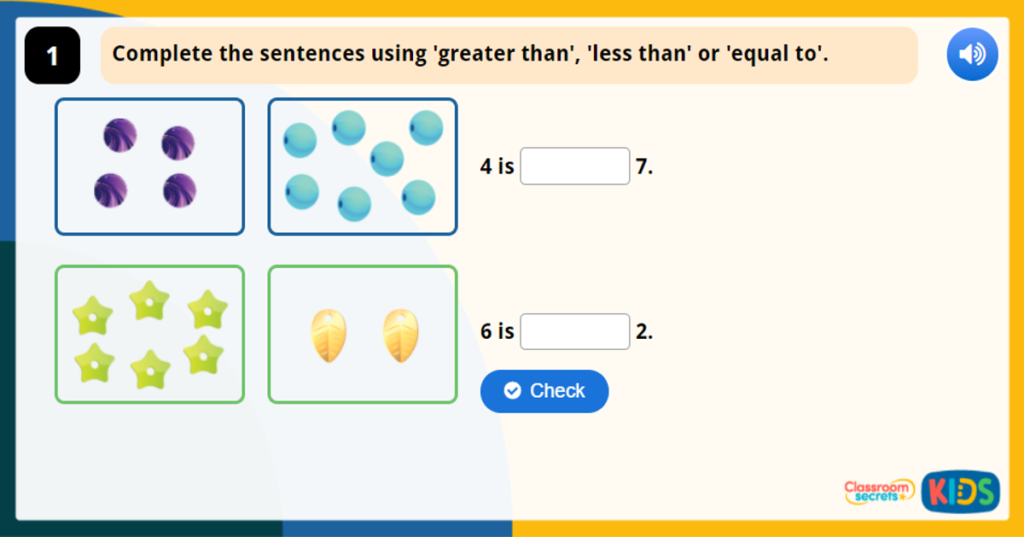The width and height of the screenshot is (1024, 537).
Task: Click the left yellow shell bead
Action: coord(328,335)
